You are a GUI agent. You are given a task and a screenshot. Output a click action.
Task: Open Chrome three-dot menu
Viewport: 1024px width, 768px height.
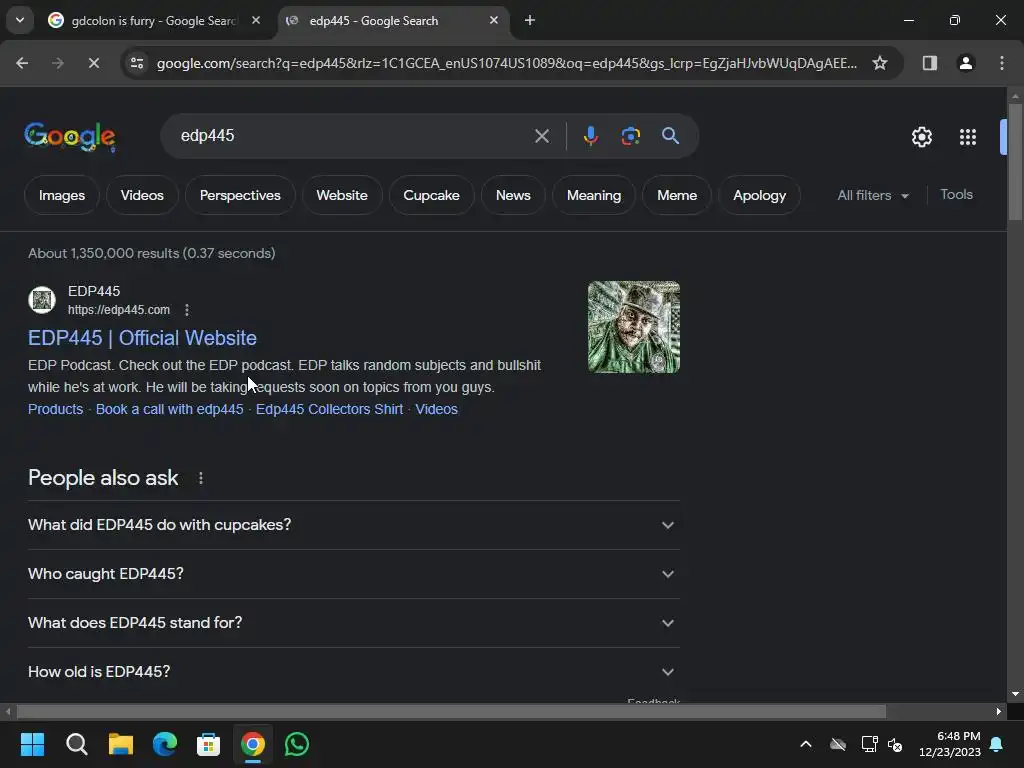click(x=1002, y=63)
